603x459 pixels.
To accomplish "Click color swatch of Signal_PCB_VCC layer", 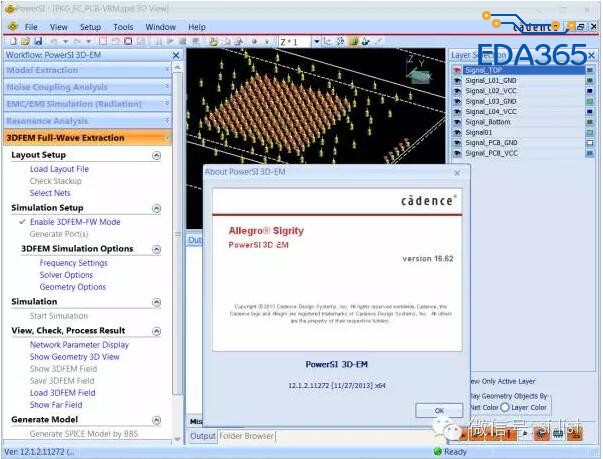I will pyautogui.click(x=589, y=153).
